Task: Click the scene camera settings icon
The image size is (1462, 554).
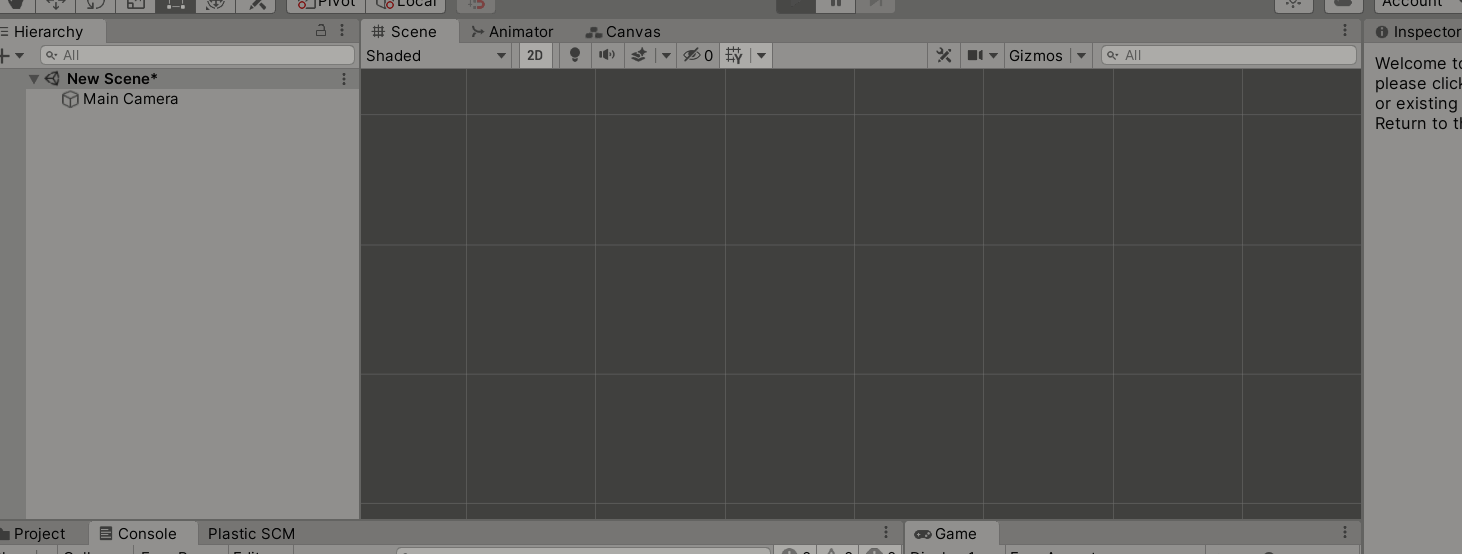Action: (x=975, y=55)
